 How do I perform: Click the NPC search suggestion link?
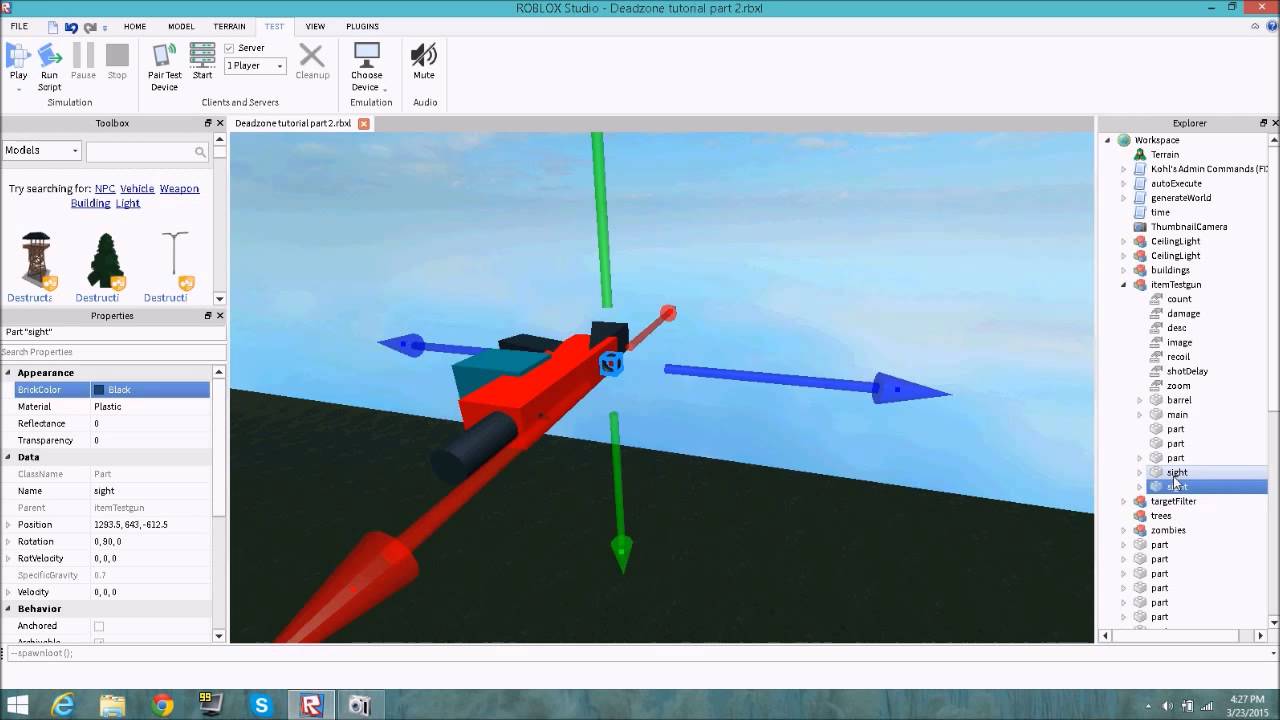click(x=105, y=189)
